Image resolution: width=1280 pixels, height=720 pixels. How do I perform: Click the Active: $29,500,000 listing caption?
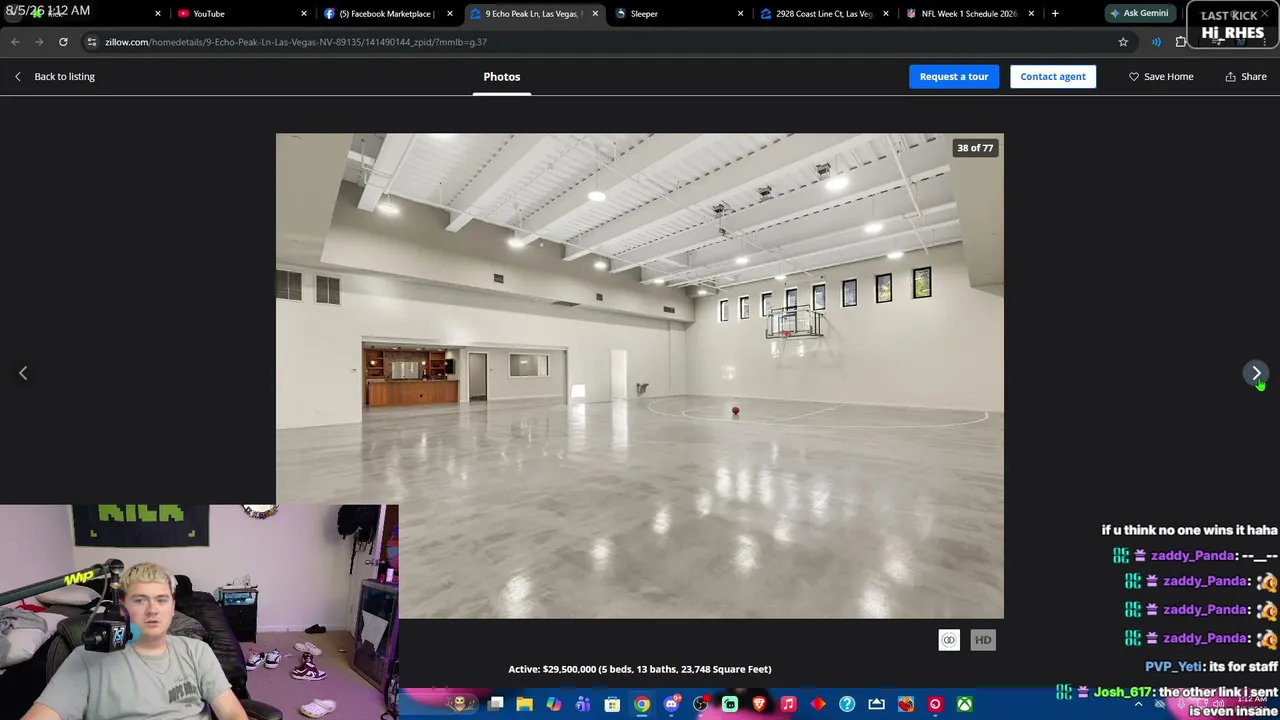pyautogui.click(x=640, y=669)
